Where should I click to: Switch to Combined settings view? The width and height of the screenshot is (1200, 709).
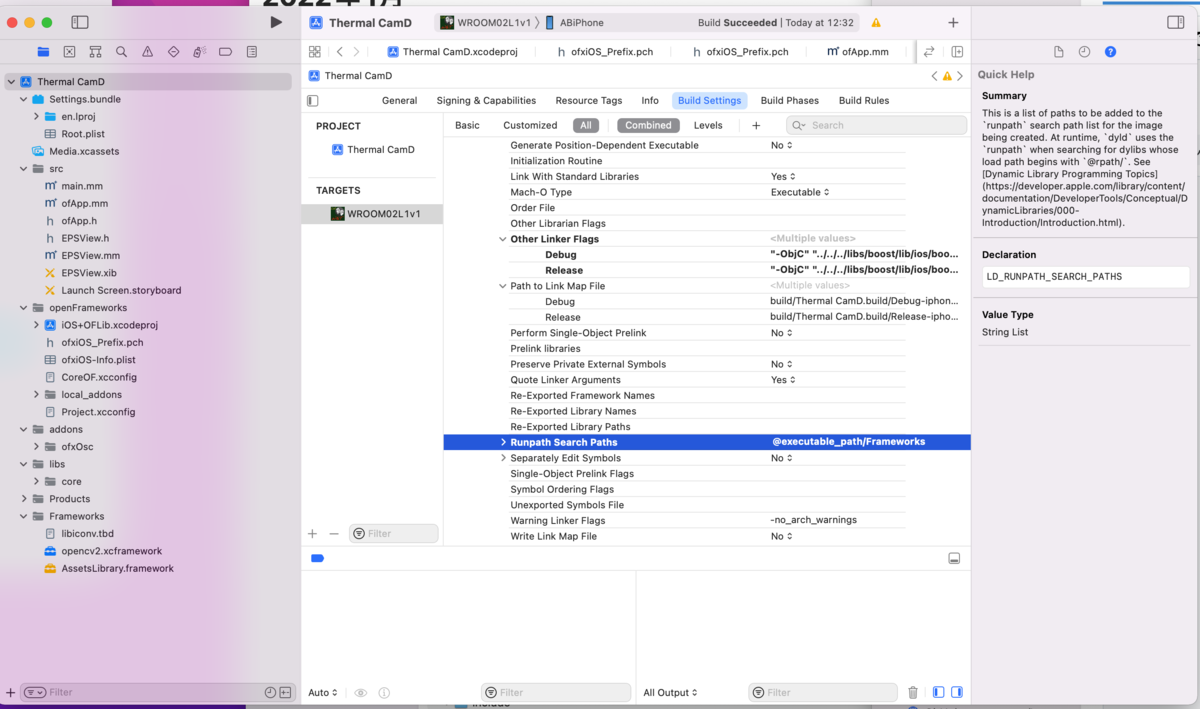[x=648, y=125]
